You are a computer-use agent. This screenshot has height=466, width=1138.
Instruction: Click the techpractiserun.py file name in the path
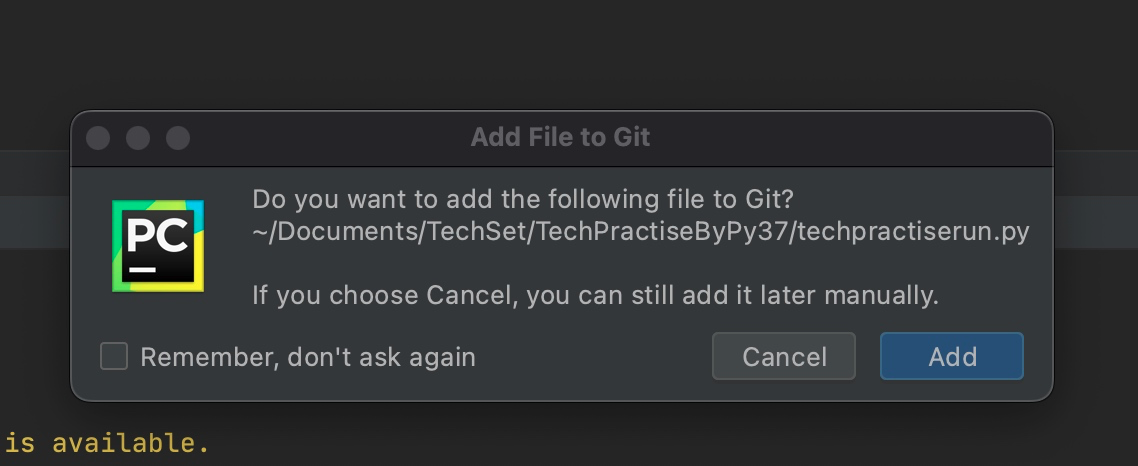912,232
